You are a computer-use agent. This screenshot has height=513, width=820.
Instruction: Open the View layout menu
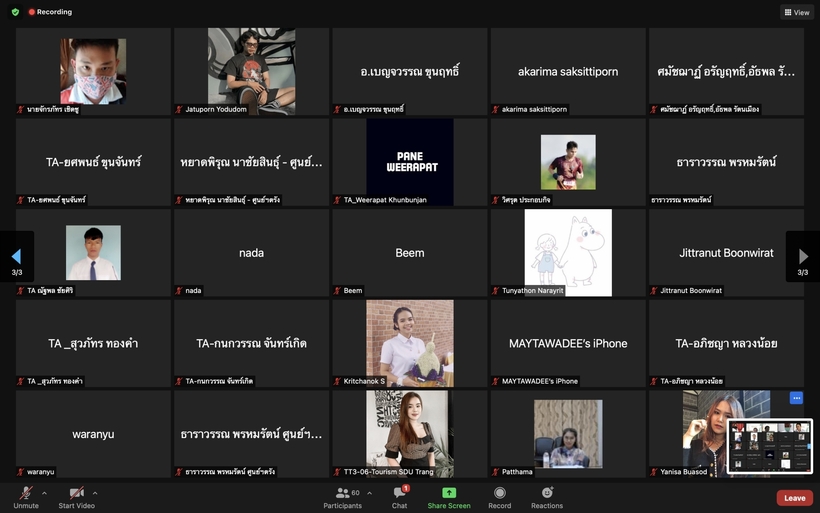(x=796, y=12)
